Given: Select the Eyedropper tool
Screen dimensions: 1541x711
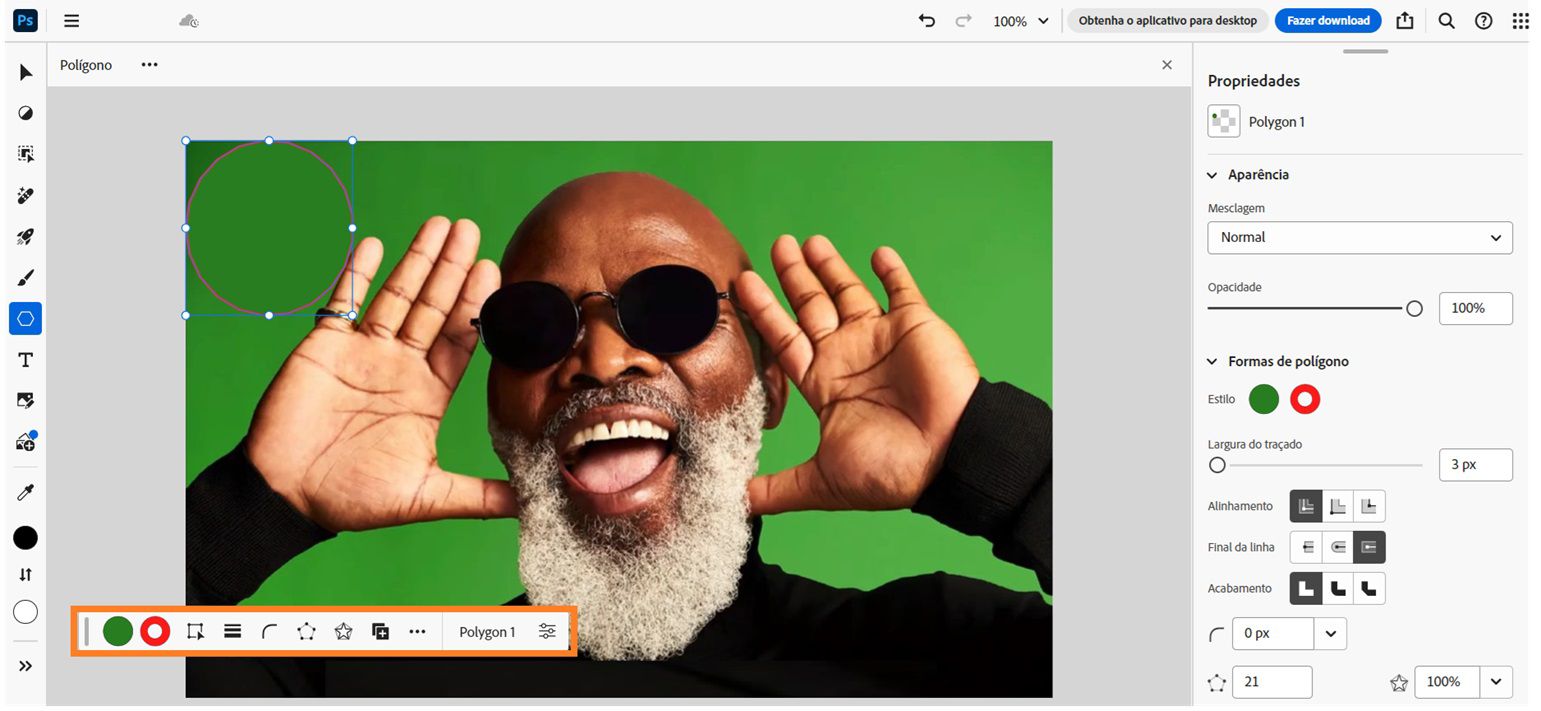Looking at the screenshot, I should 25,492.
